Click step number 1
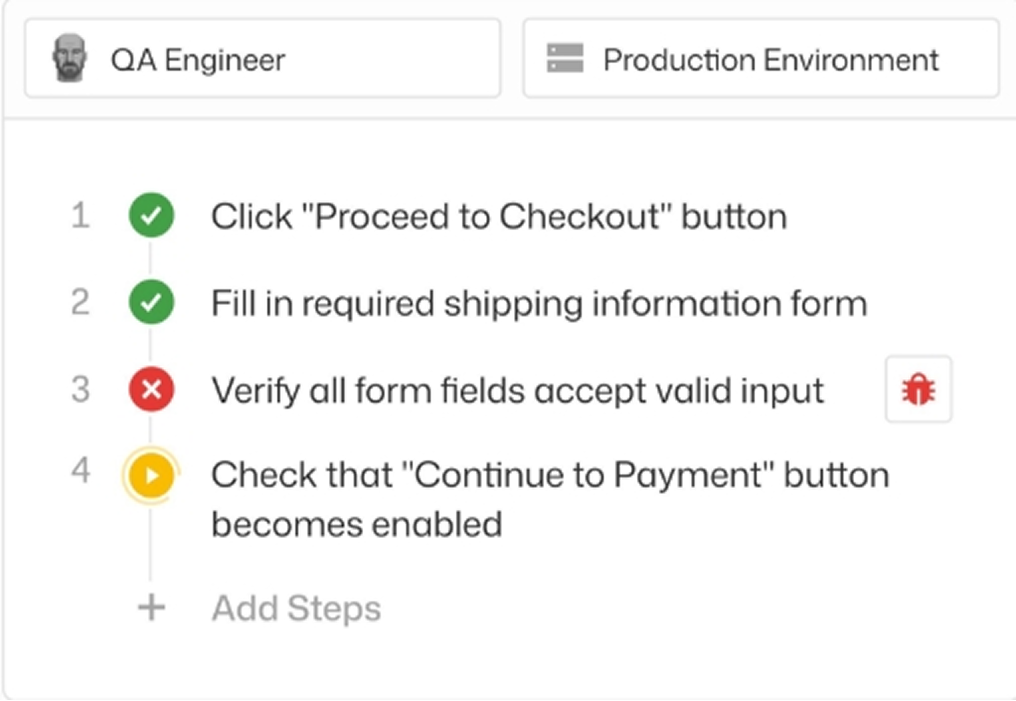This screenshot has width=1016, height=701. (80, 216)
